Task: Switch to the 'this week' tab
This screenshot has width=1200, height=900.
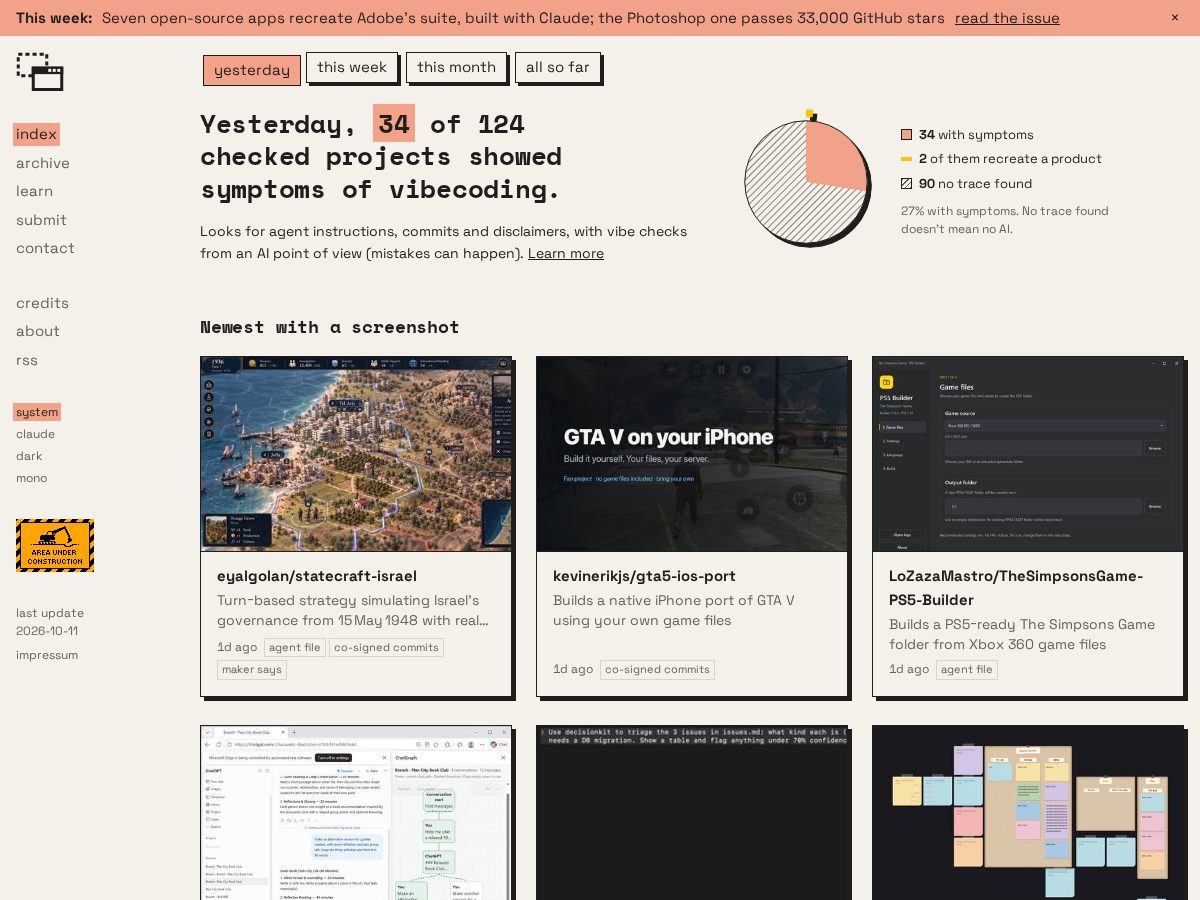Action: click(352, 67)
